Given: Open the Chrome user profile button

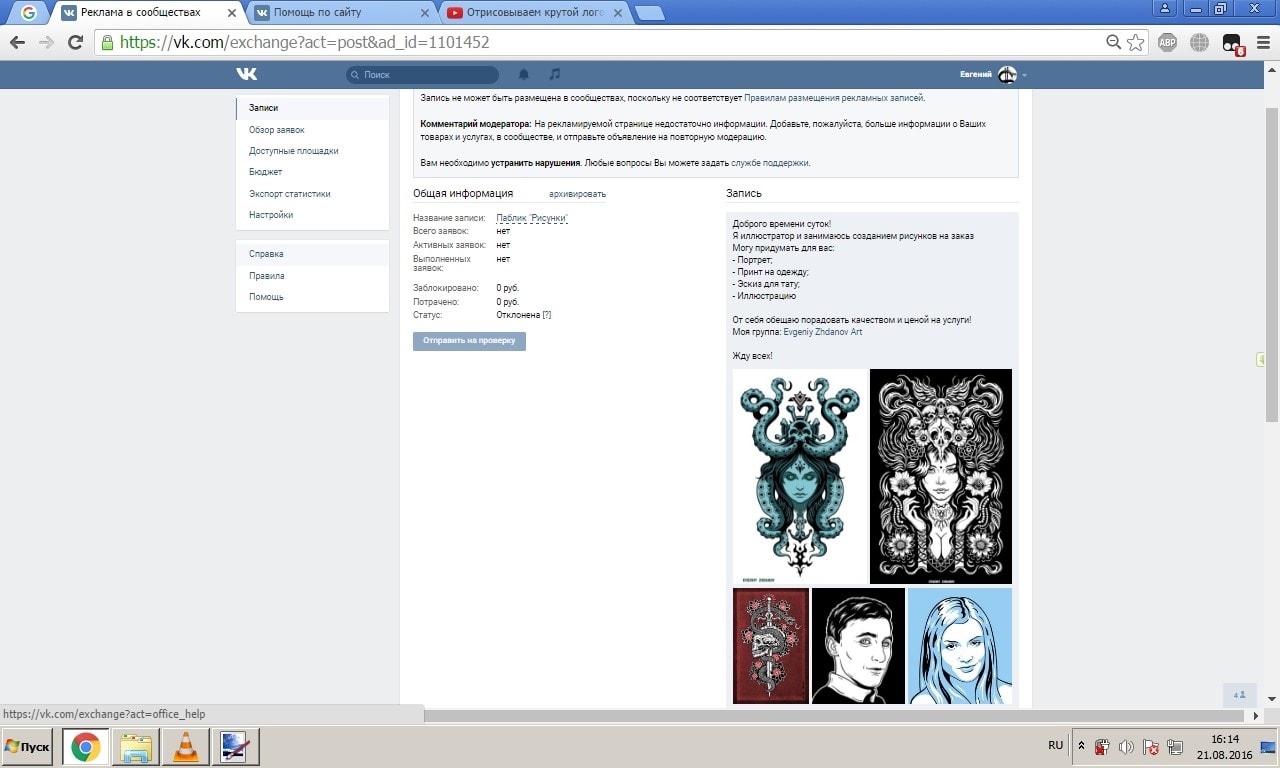Looking at the screenshot, I should click(x=1165, y=8).
